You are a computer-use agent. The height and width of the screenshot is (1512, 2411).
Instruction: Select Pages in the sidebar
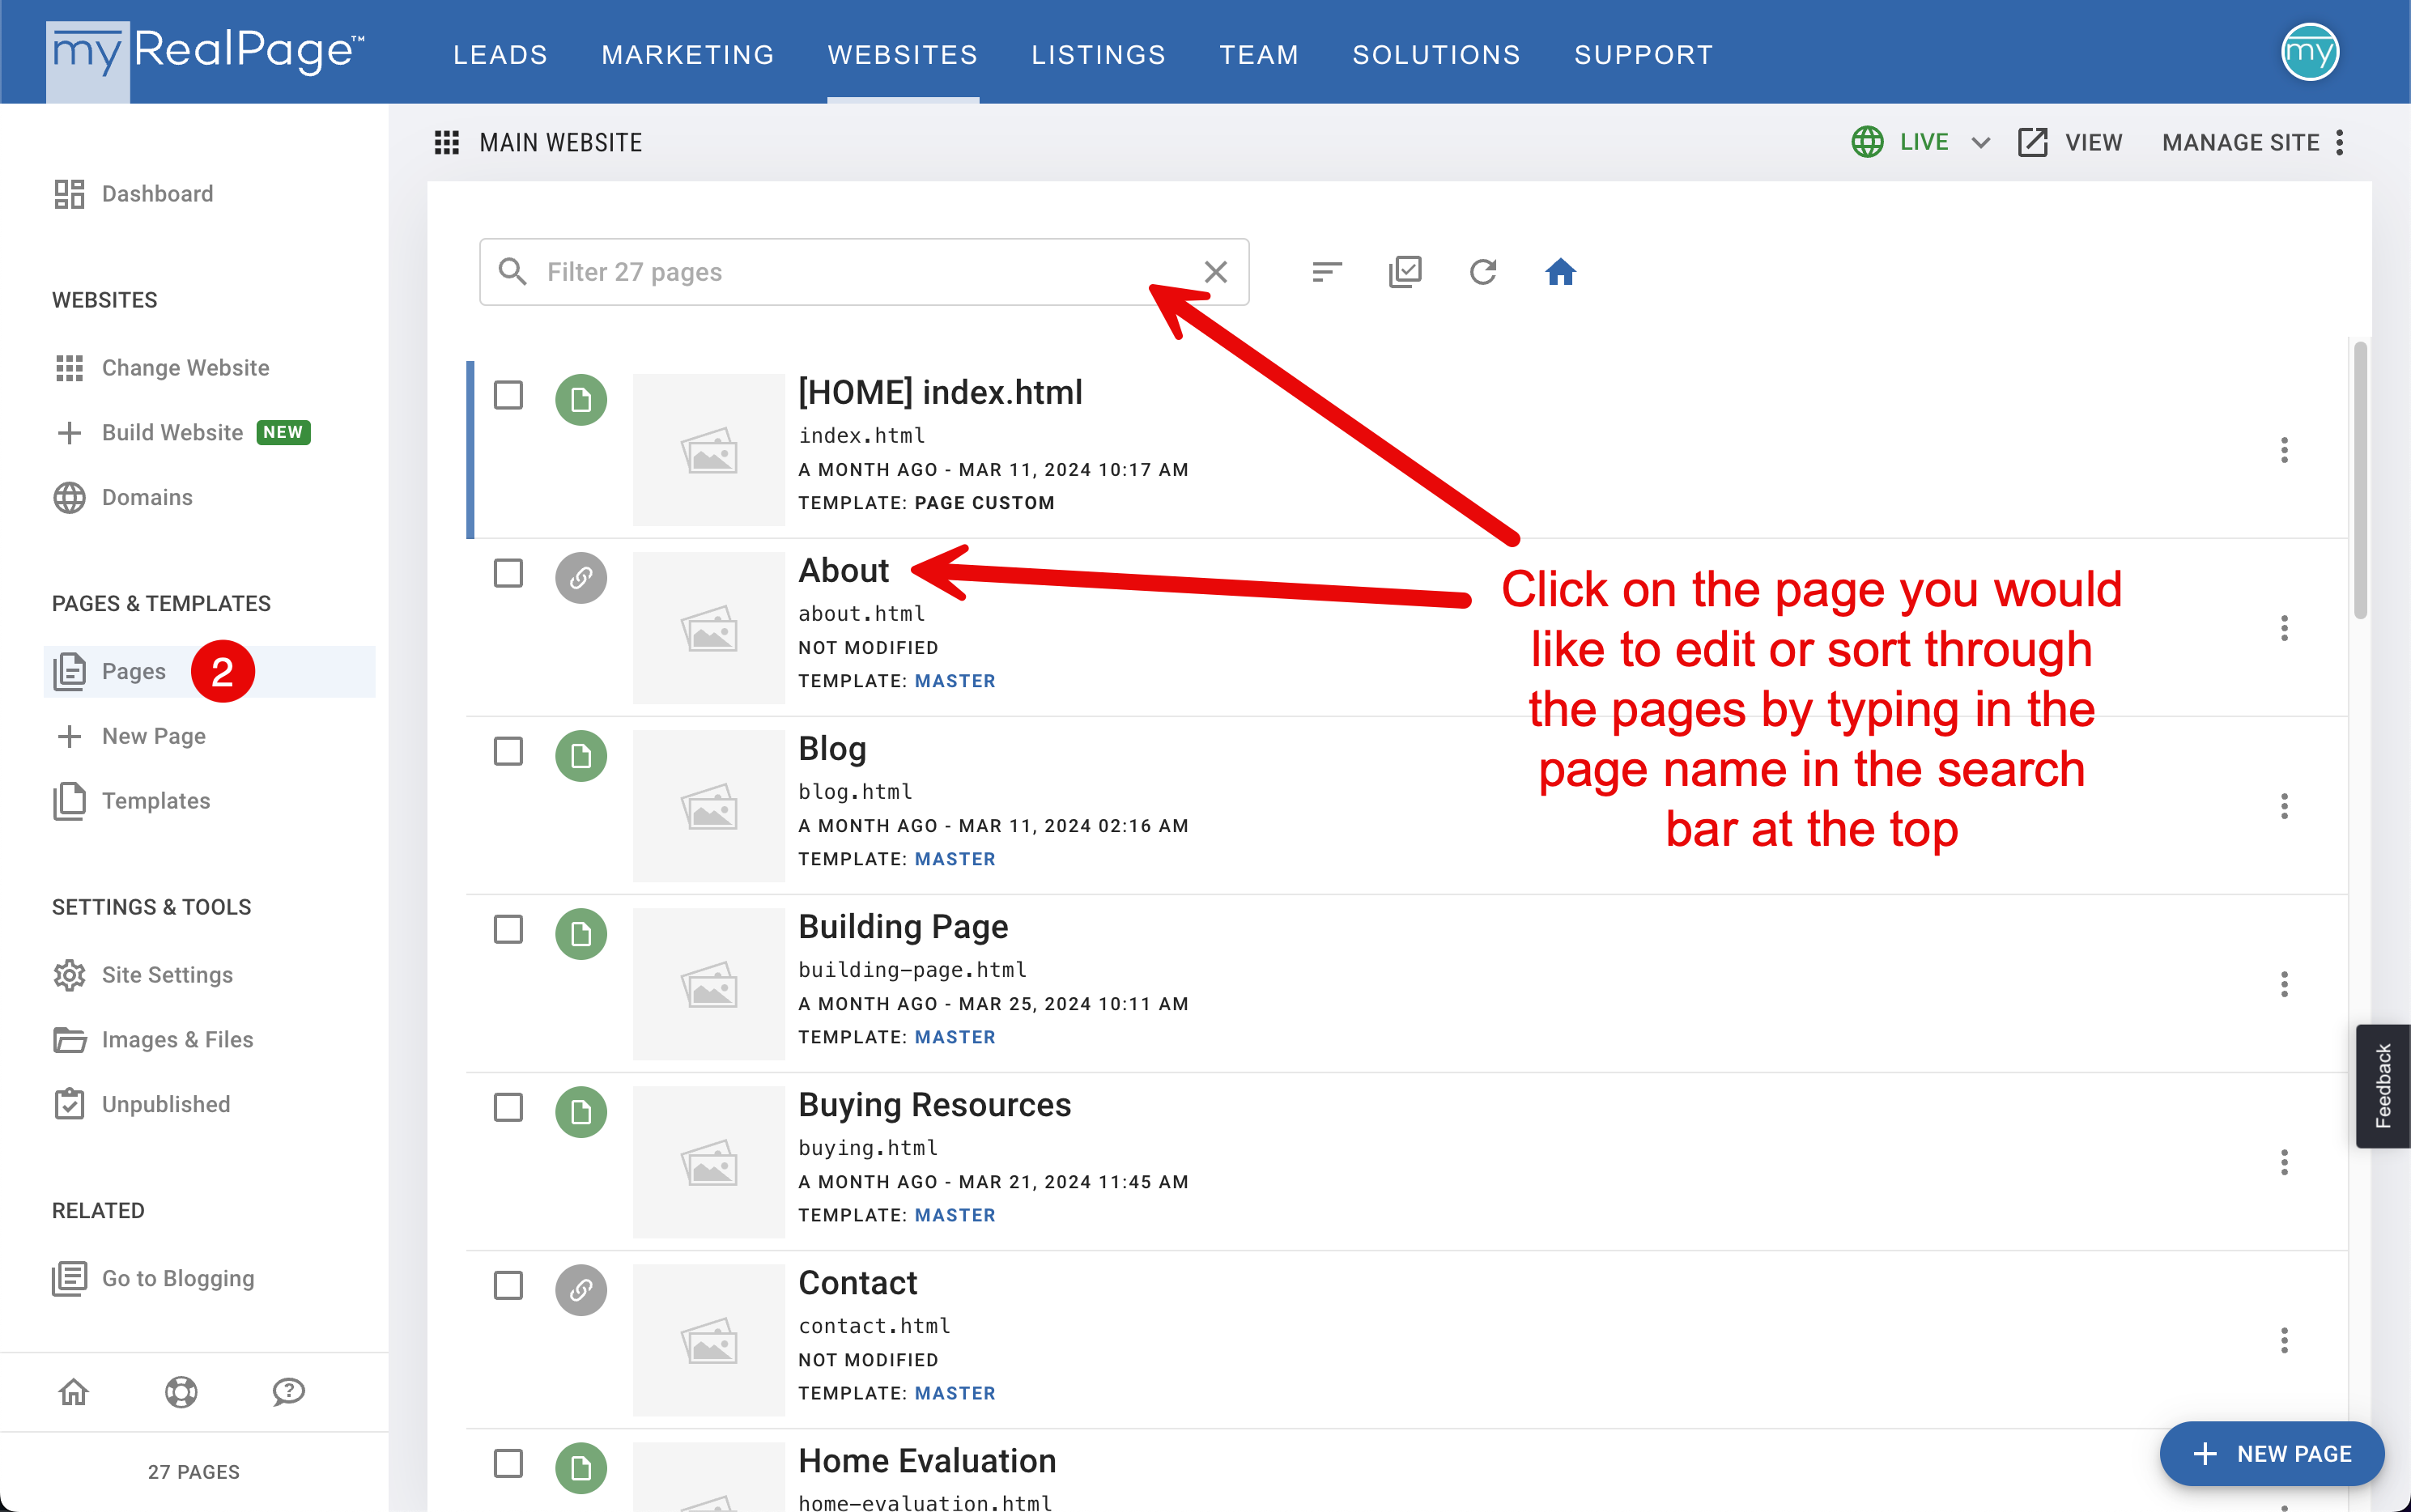[210, 672]
